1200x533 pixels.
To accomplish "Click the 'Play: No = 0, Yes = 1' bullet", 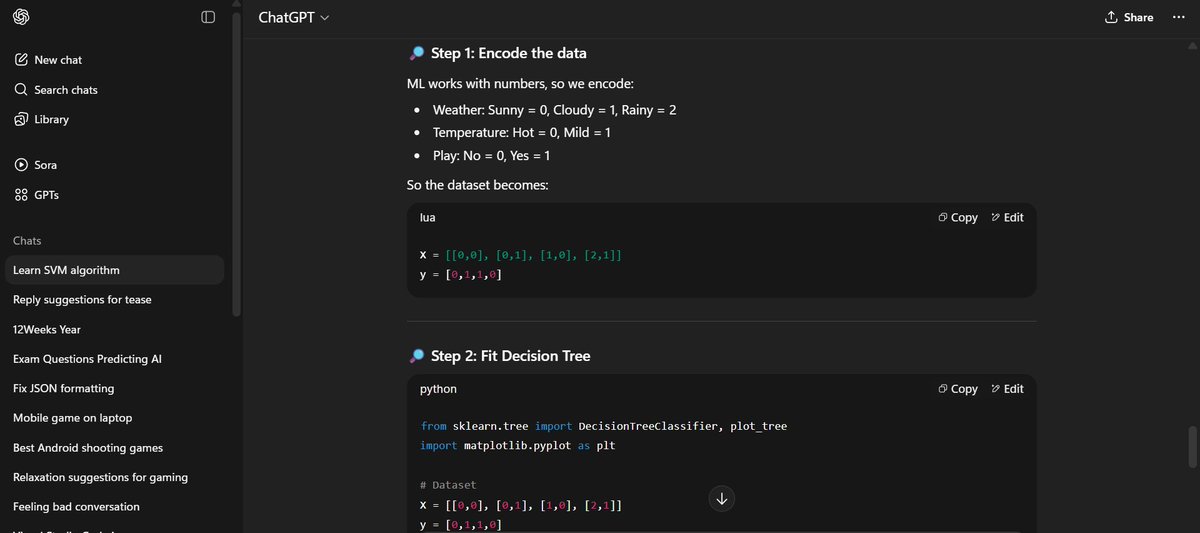I will pyautogui.click(x=491, y=156).
